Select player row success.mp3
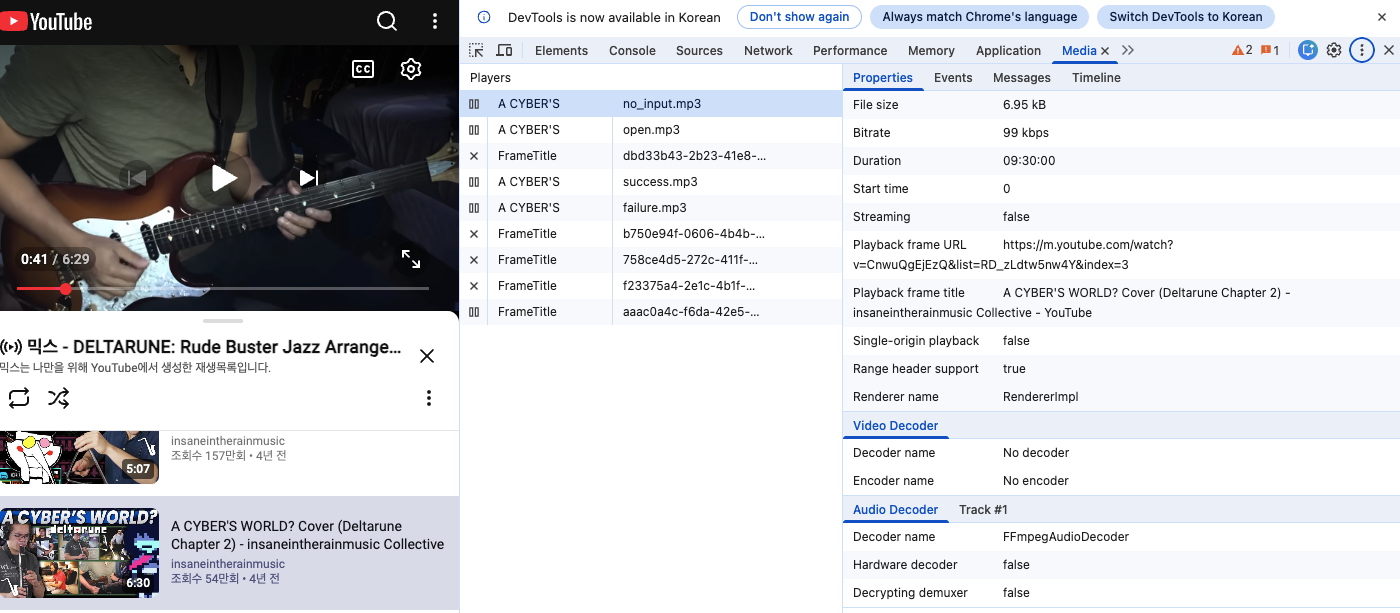This screenshot has width=1400, height=613. [x=651, y=182]
